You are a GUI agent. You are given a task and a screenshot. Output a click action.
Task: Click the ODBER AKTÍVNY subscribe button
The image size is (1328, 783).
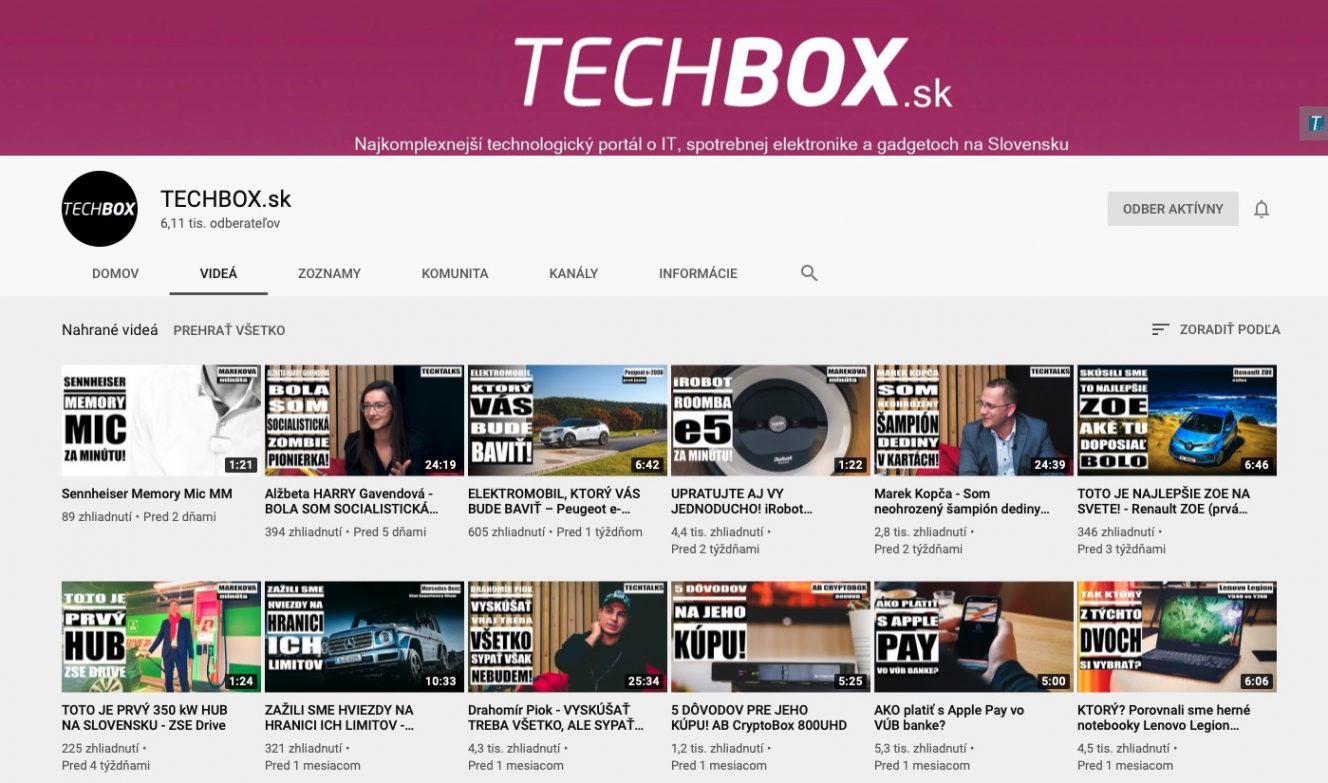1173,209
